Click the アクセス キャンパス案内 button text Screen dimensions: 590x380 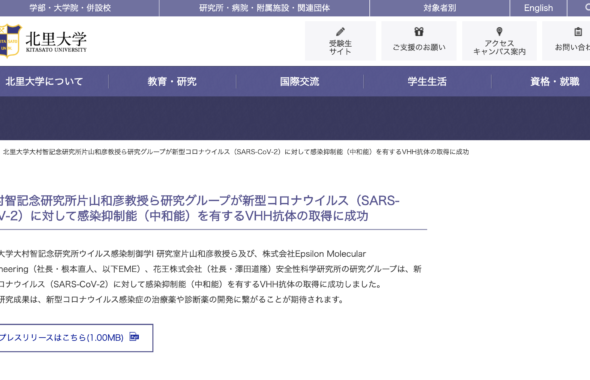[x=499, y=47]
